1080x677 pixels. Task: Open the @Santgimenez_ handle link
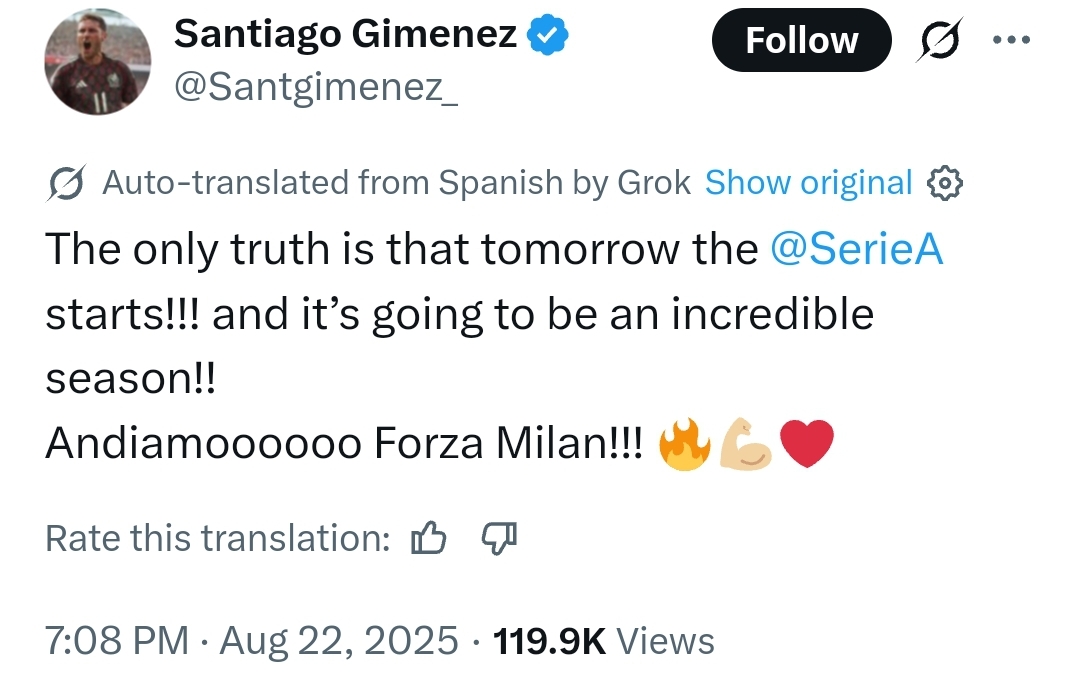point(316,90)
